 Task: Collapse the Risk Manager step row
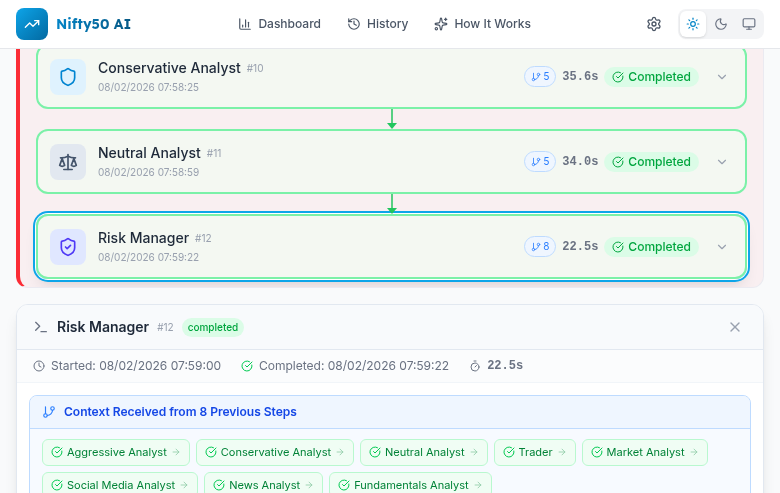point(722,247)
